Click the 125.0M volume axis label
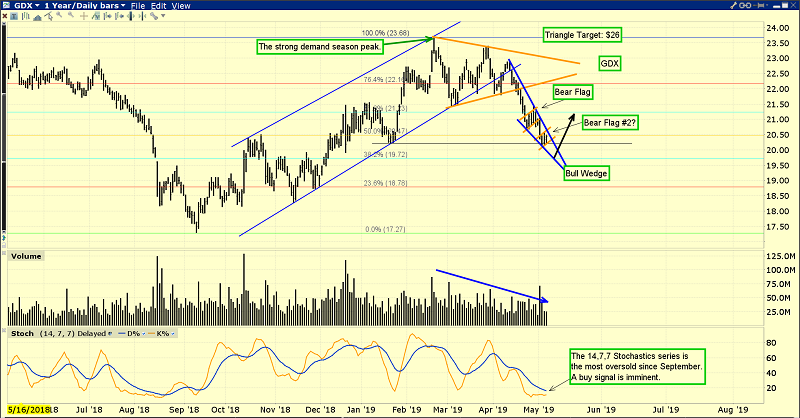The width and height of the screenshot is (800, 418). coord(781,256)
